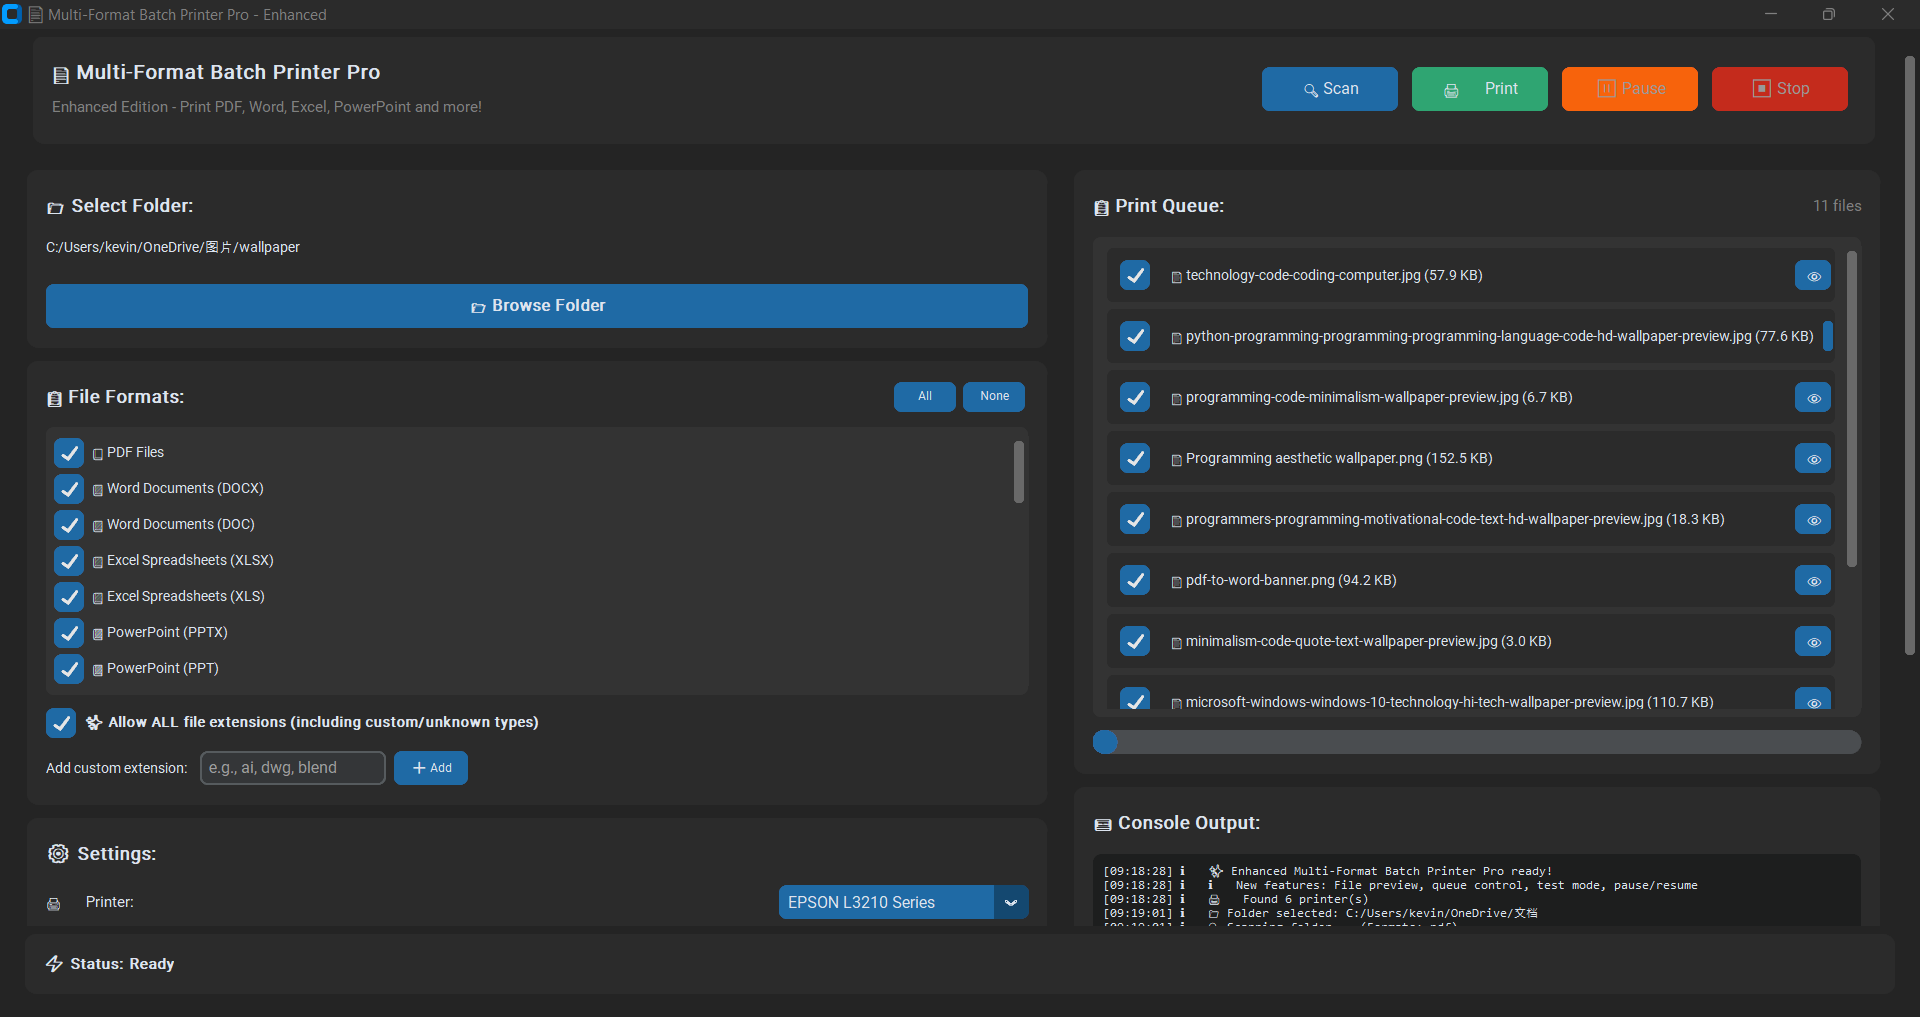Preview pdf-to-word-banner.png using its eye icon

(1812, 581)
